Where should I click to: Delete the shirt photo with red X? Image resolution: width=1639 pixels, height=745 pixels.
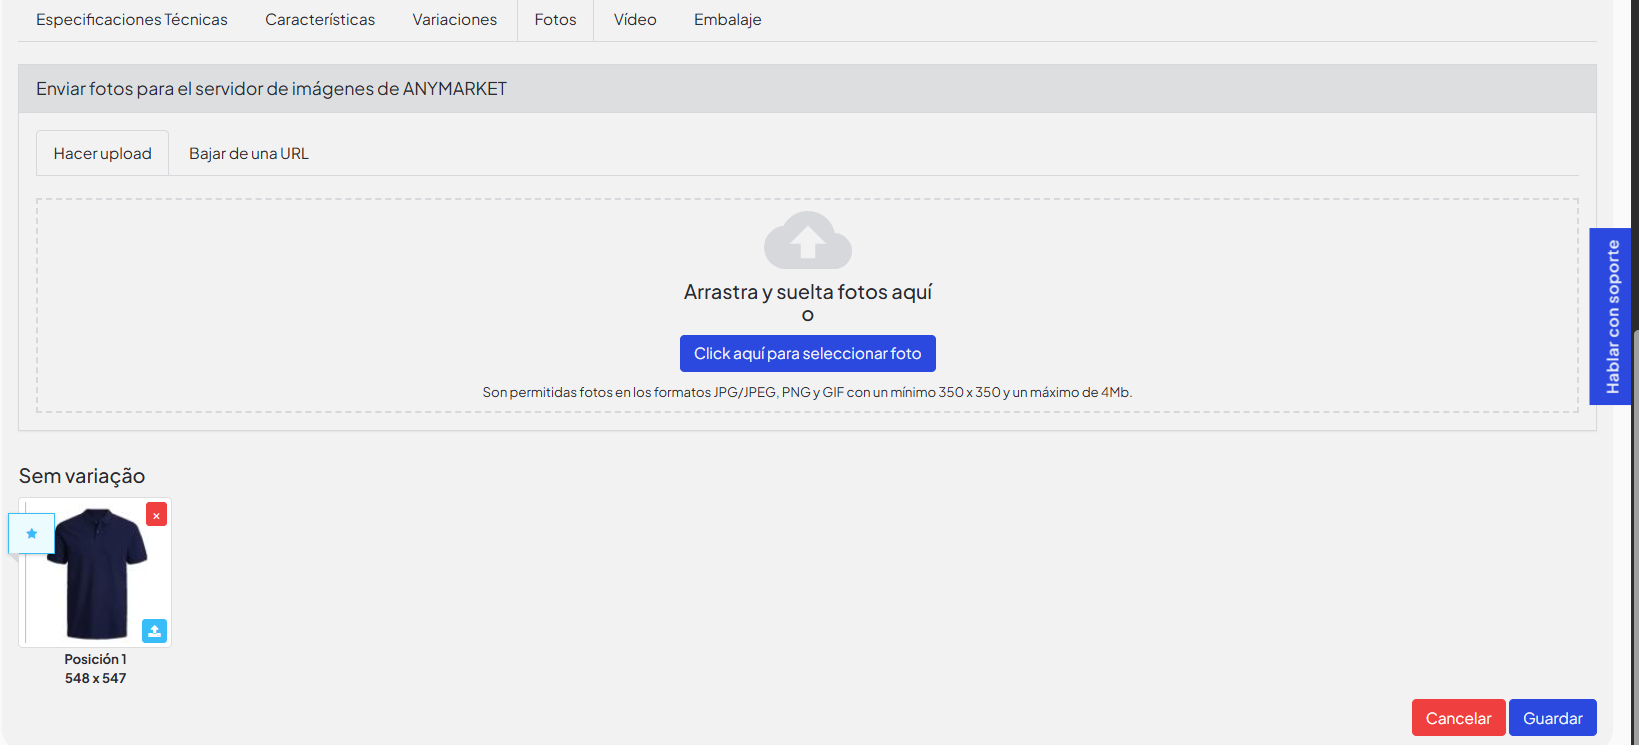[156, 515]
